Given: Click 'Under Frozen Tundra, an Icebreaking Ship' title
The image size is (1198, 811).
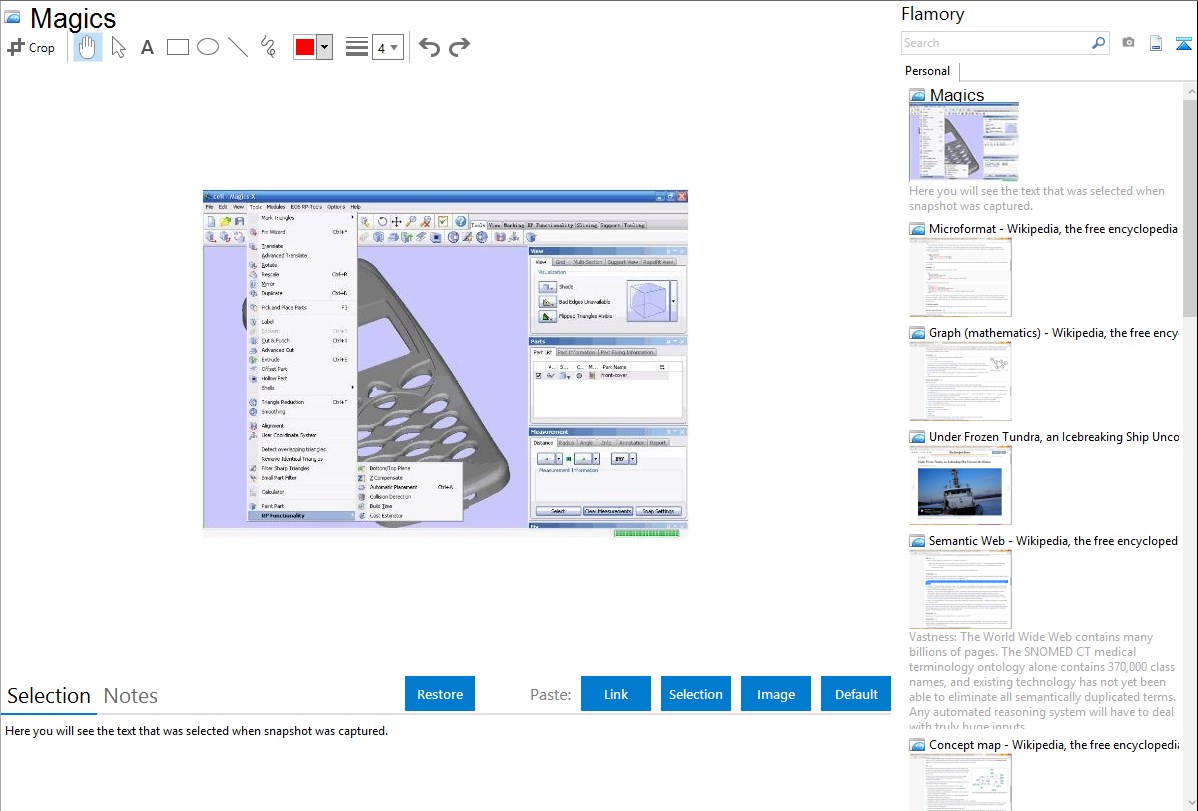Looking at the screenshot, I should click(1054, 436).
